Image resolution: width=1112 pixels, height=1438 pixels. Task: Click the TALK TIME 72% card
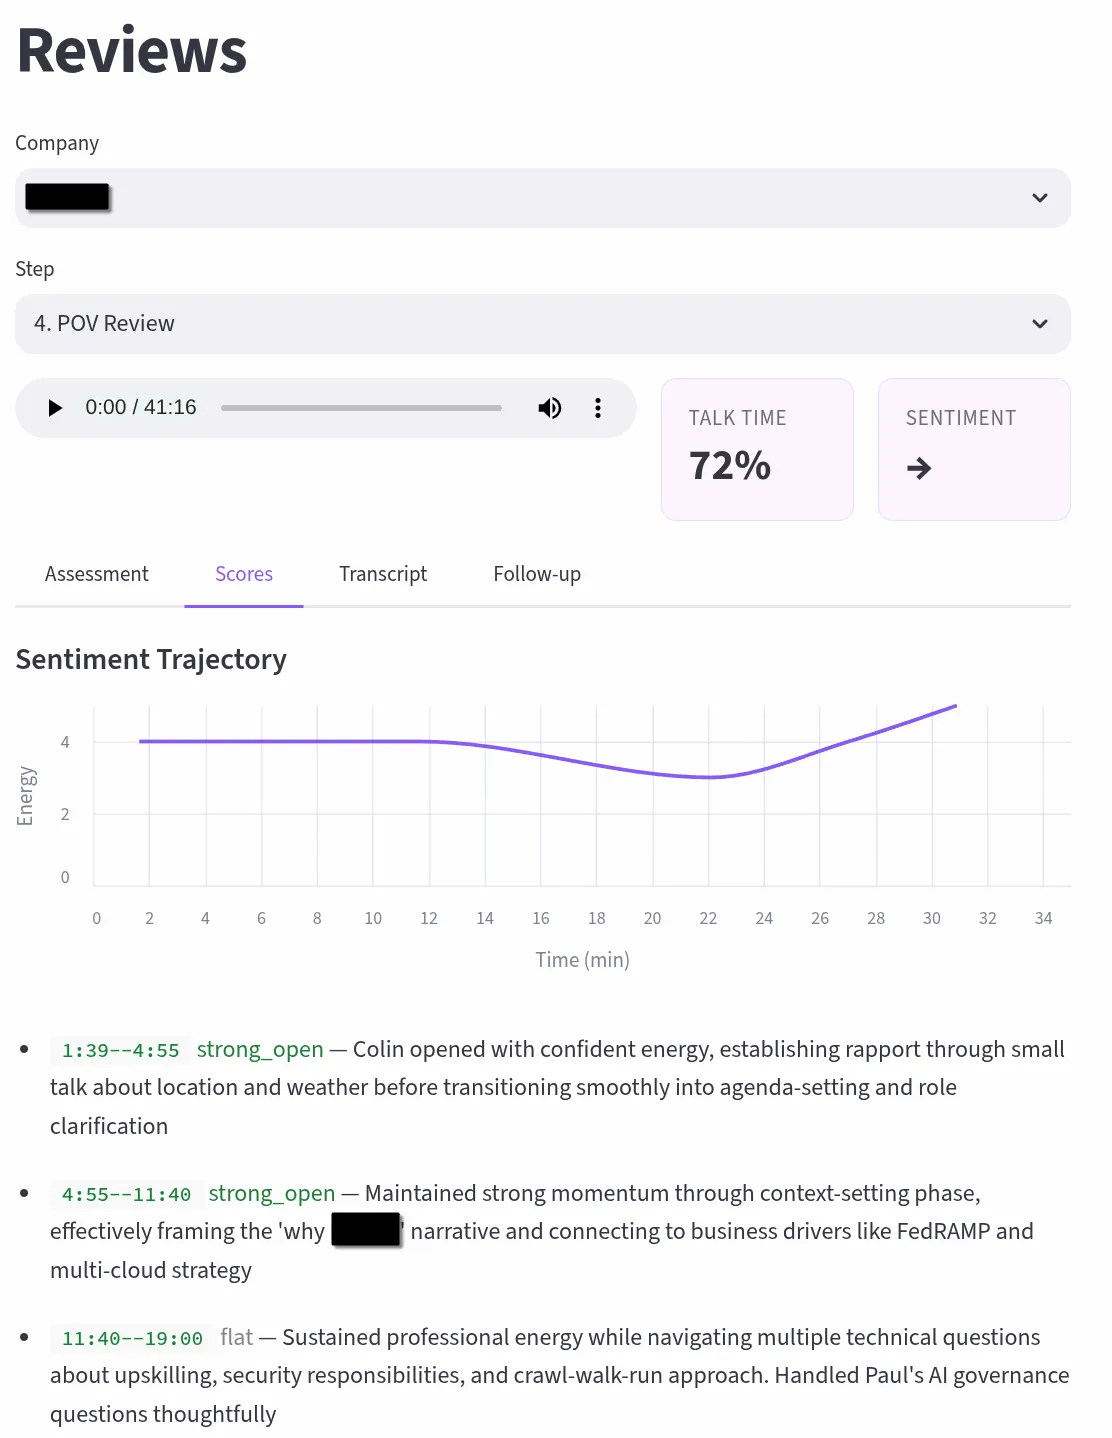point(756,449)
